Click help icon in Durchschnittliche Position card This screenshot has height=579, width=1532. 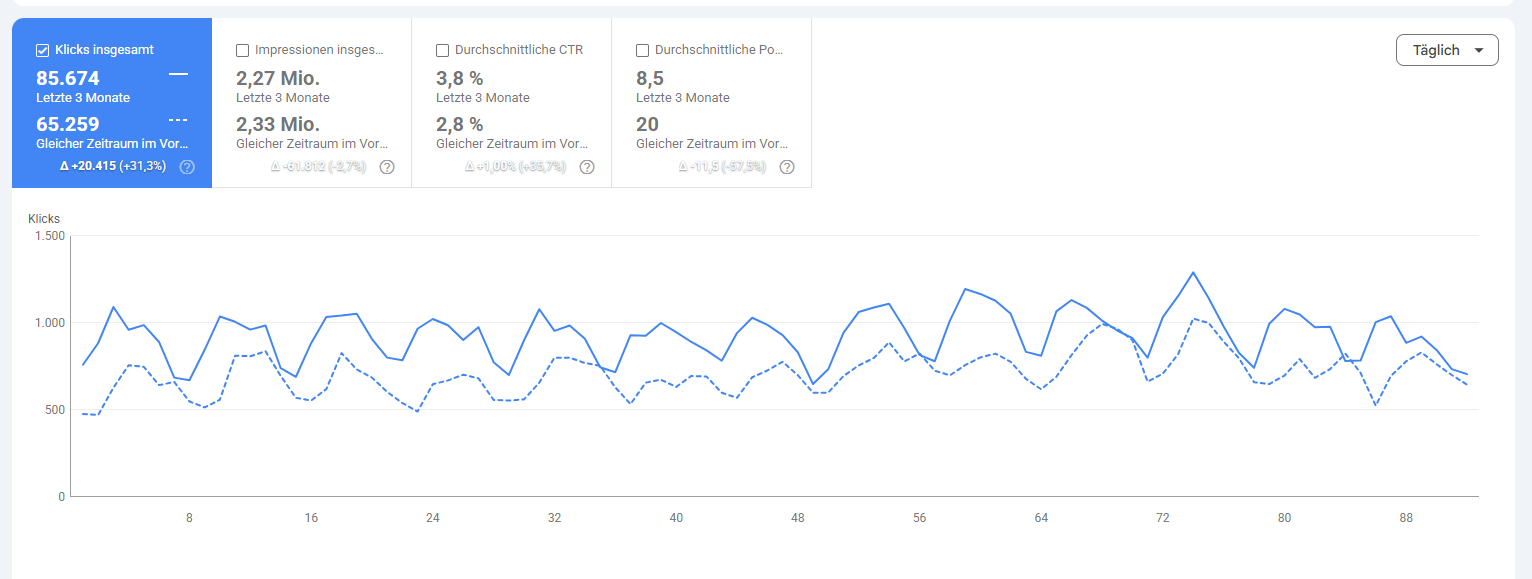[787, 167]
